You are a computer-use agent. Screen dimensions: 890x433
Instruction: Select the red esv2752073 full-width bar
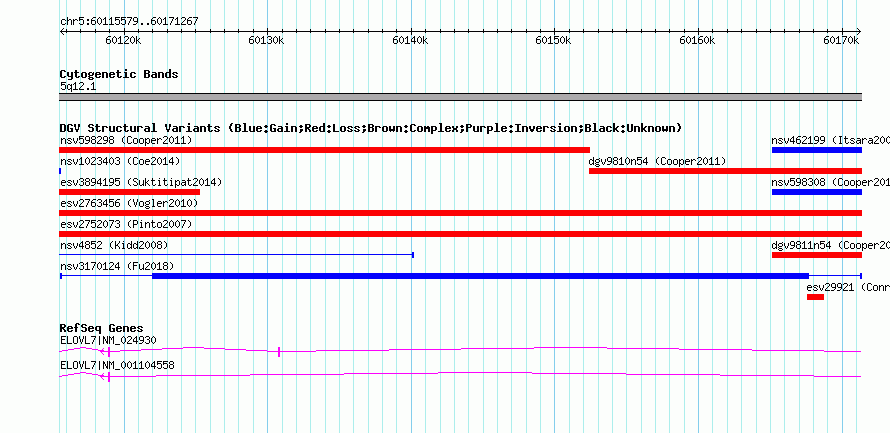[x=460, y=234]
